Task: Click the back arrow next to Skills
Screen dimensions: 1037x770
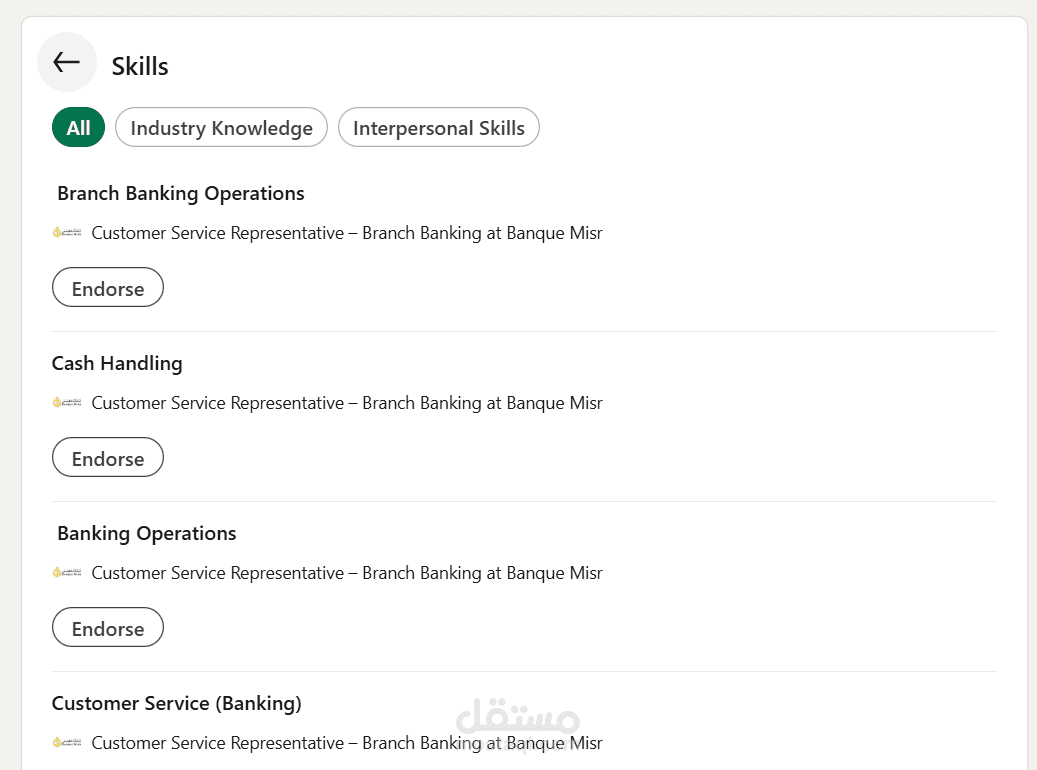Action: [x=66, y=62]
